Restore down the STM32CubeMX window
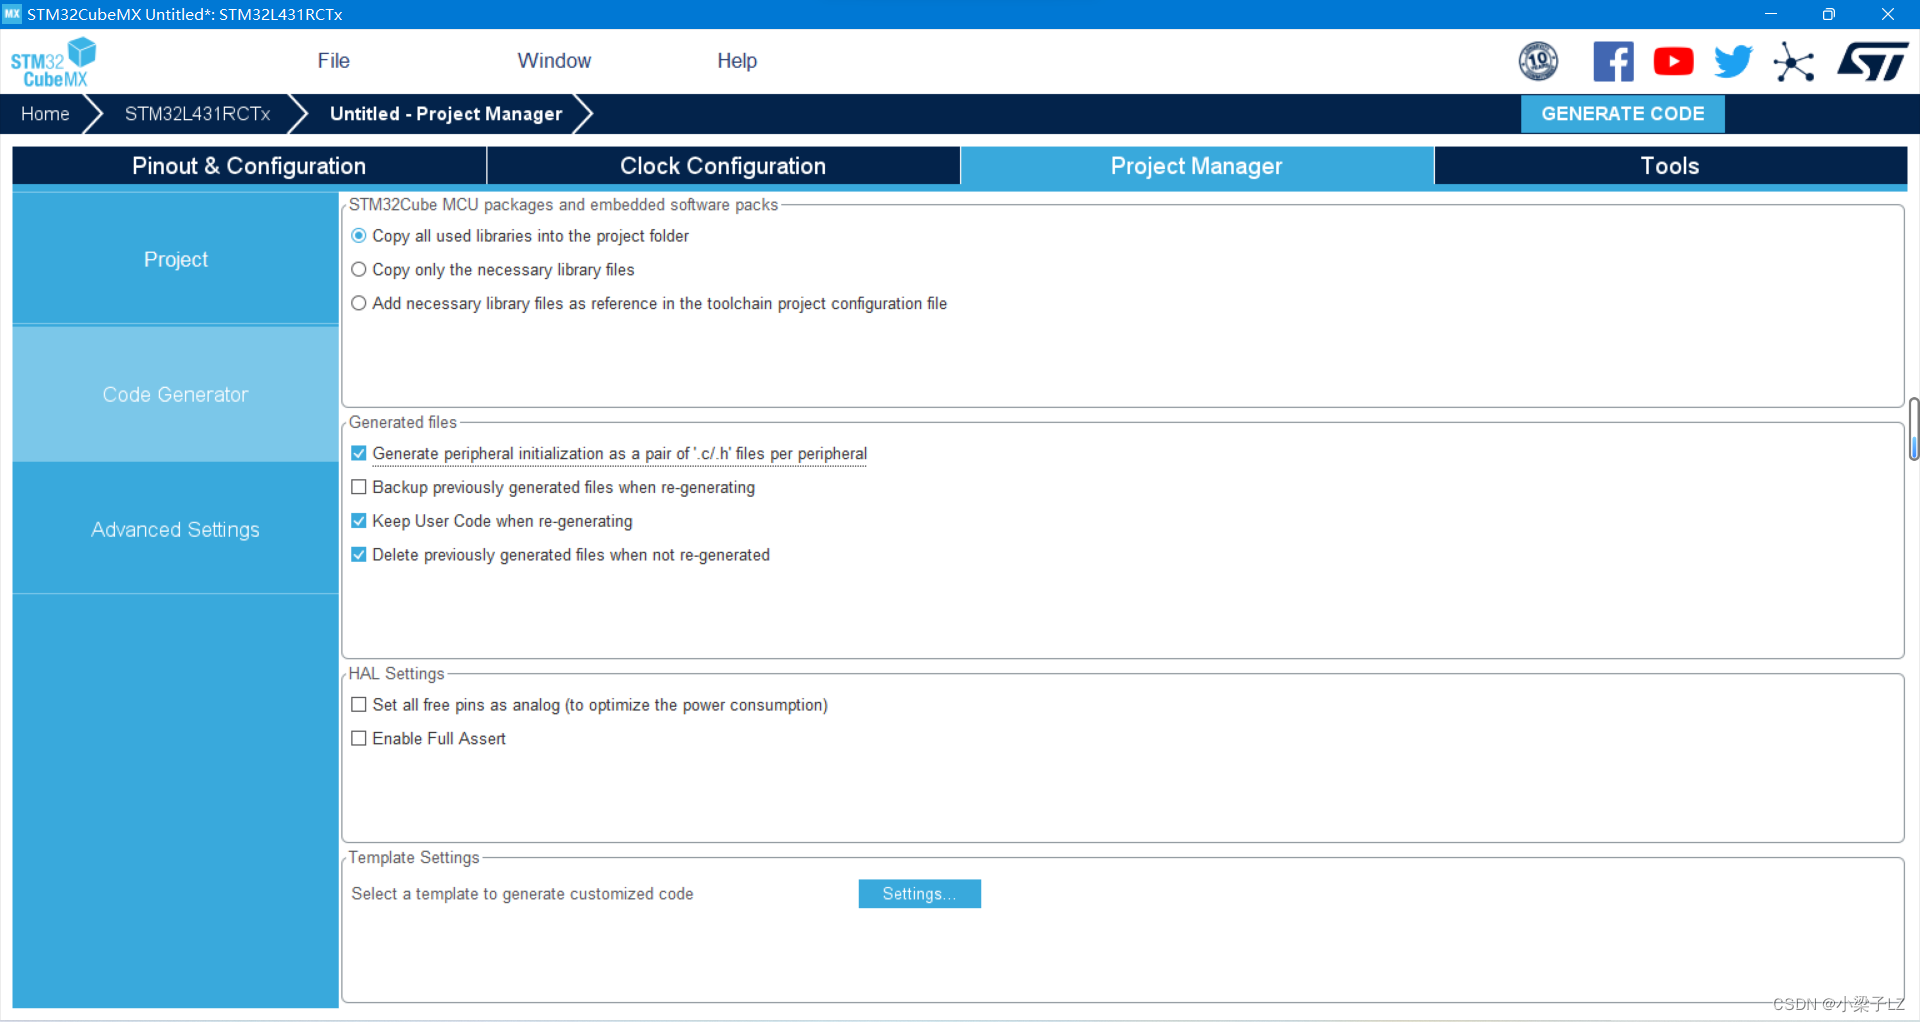This screenshot has width=1920, height=1022. [1829, 14]
